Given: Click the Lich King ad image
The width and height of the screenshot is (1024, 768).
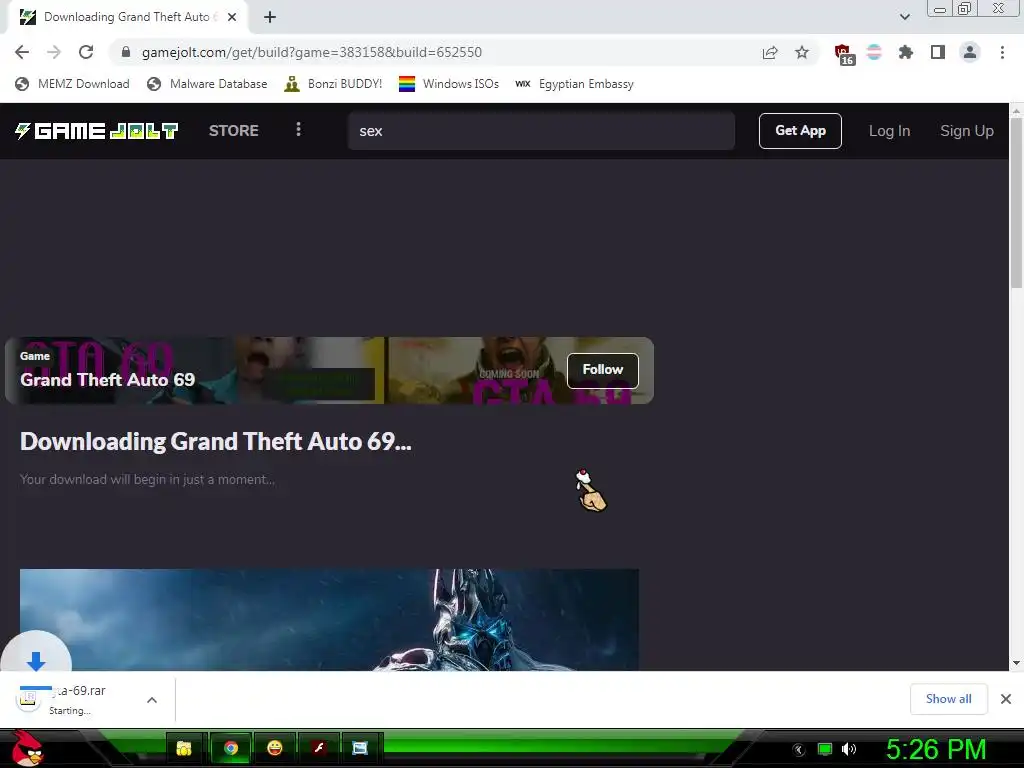Looking at the screenshot, I should coord(329,619).
